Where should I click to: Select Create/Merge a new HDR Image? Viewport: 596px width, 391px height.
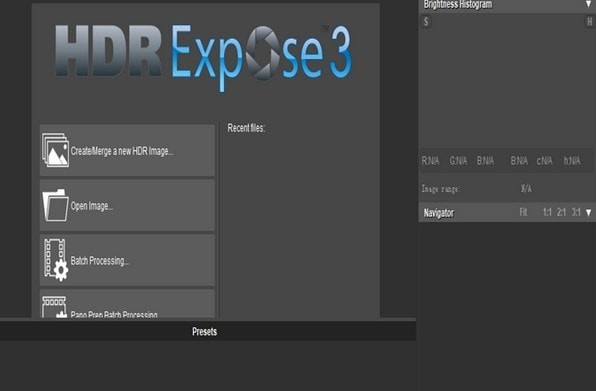127,150
